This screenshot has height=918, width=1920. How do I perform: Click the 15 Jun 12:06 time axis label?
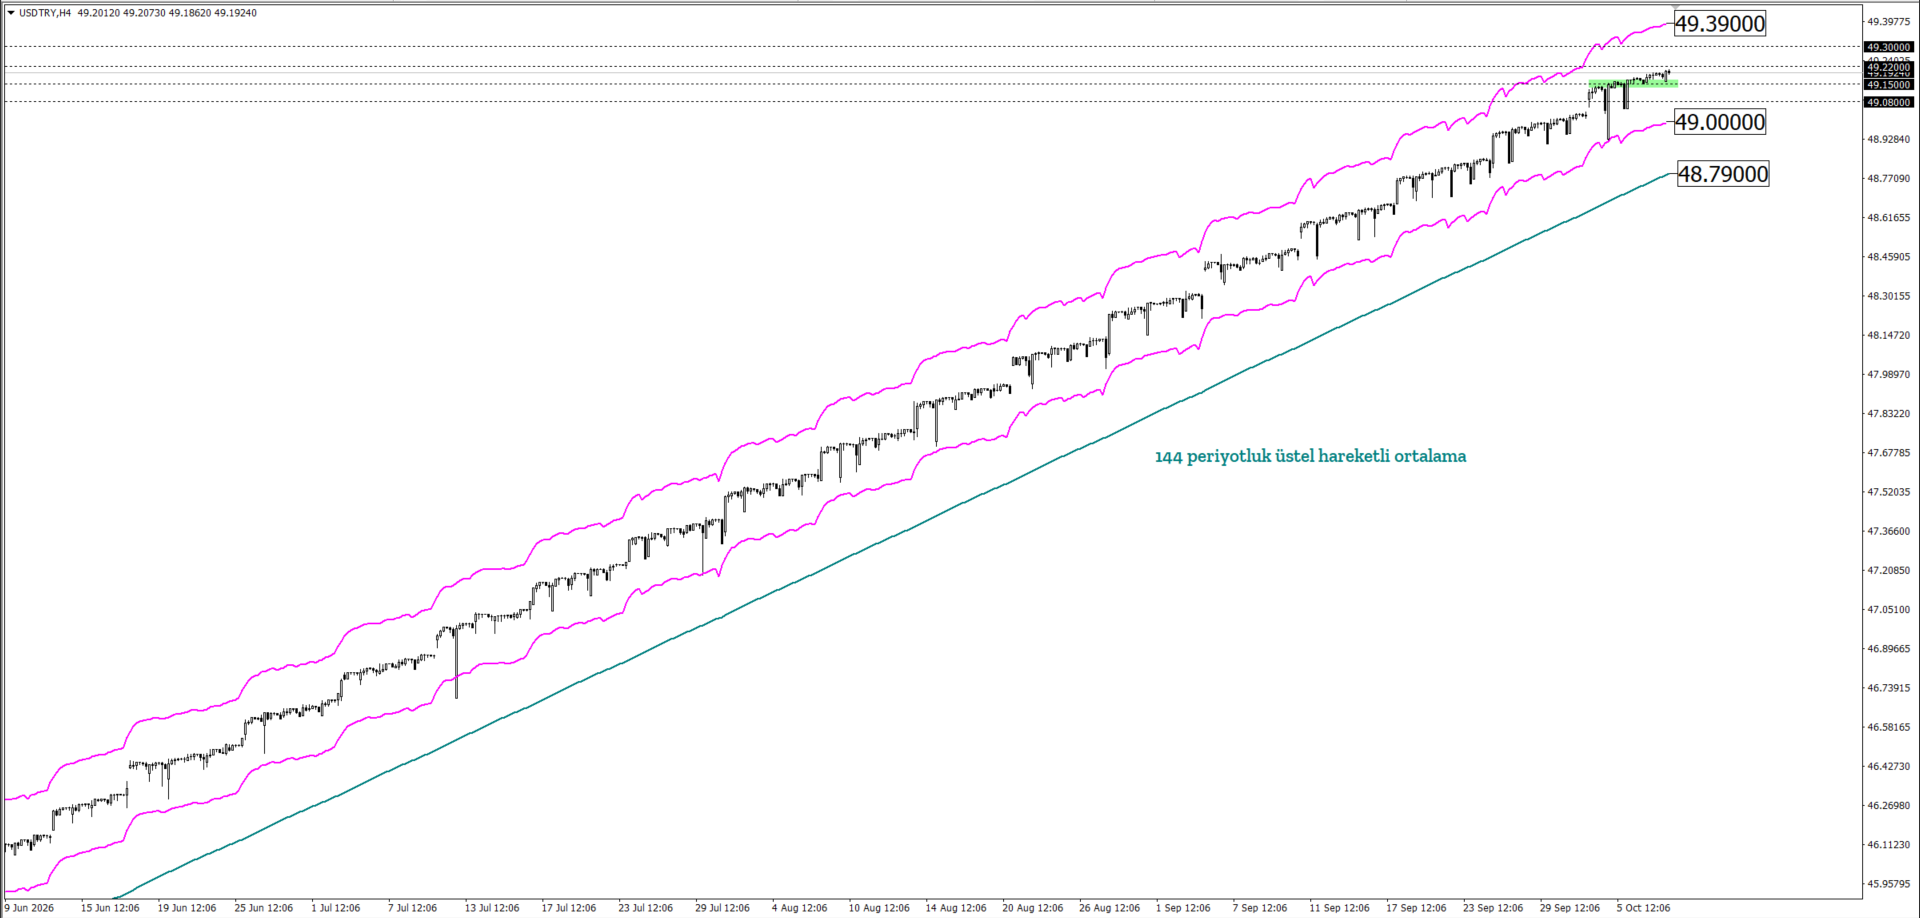(x=110, y=908)
